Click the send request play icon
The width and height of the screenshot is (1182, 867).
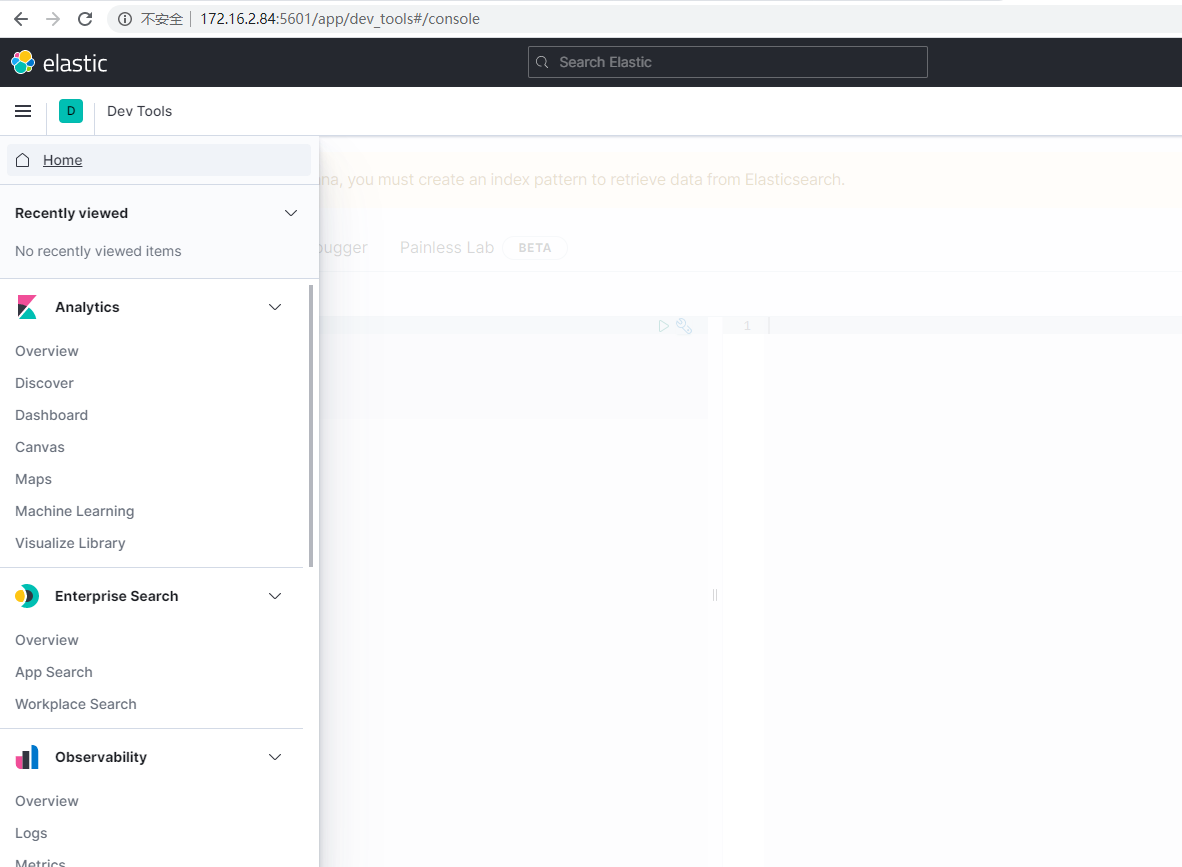[x=663, y=326]
